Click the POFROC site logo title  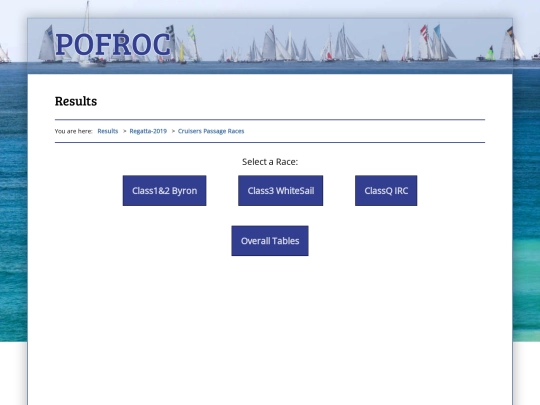tap(113, 44)
